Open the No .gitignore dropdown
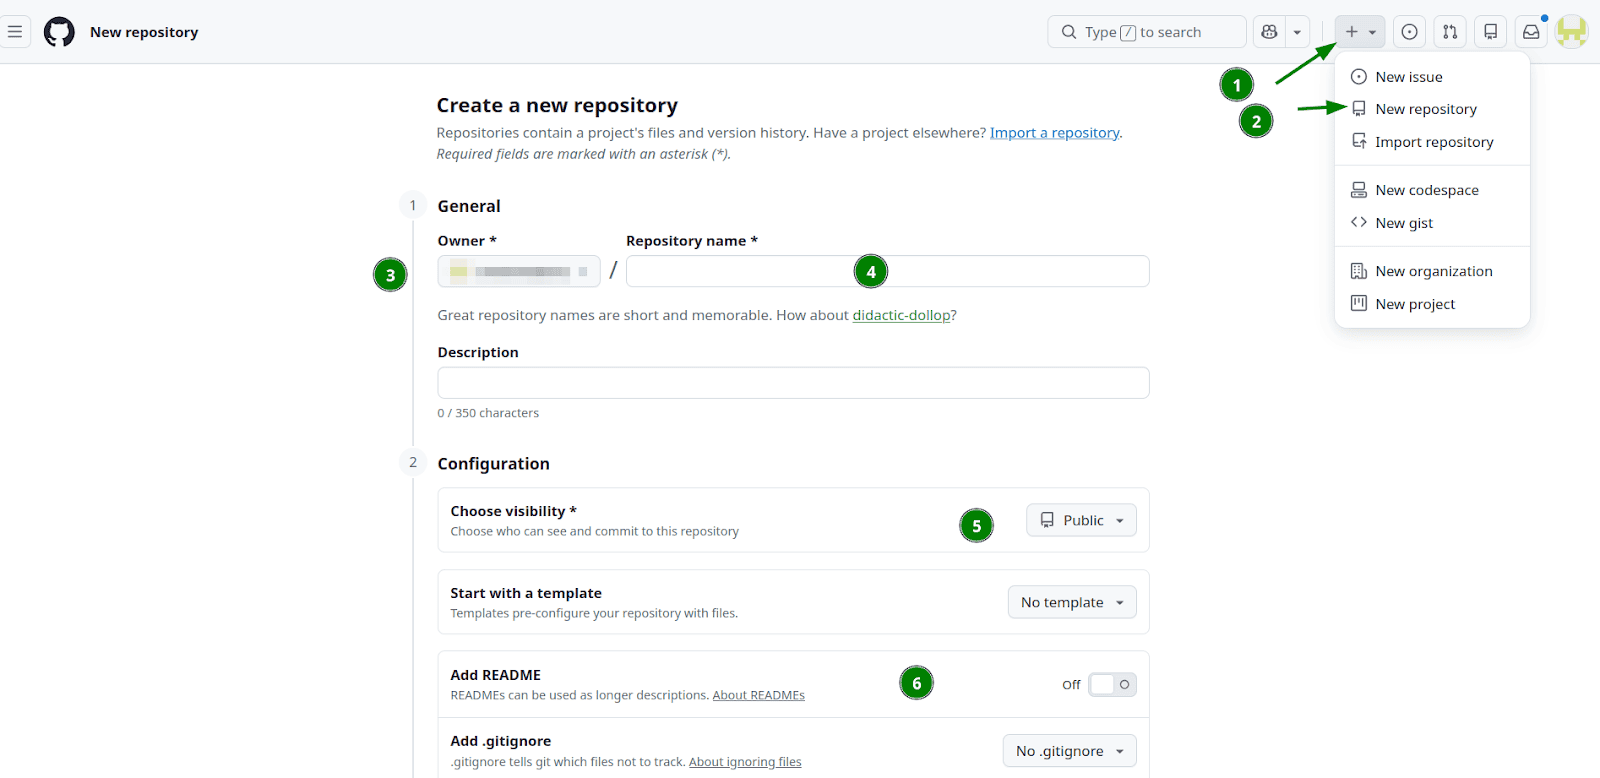 [x=1070, y=751]
